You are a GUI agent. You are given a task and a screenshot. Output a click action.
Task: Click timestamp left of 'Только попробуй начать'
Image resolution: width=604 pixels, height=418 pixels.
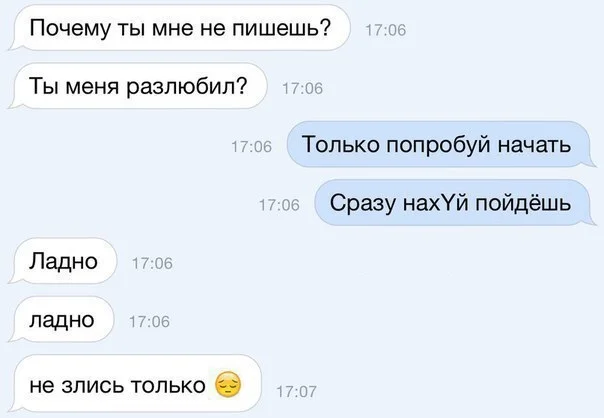(252, 147)
